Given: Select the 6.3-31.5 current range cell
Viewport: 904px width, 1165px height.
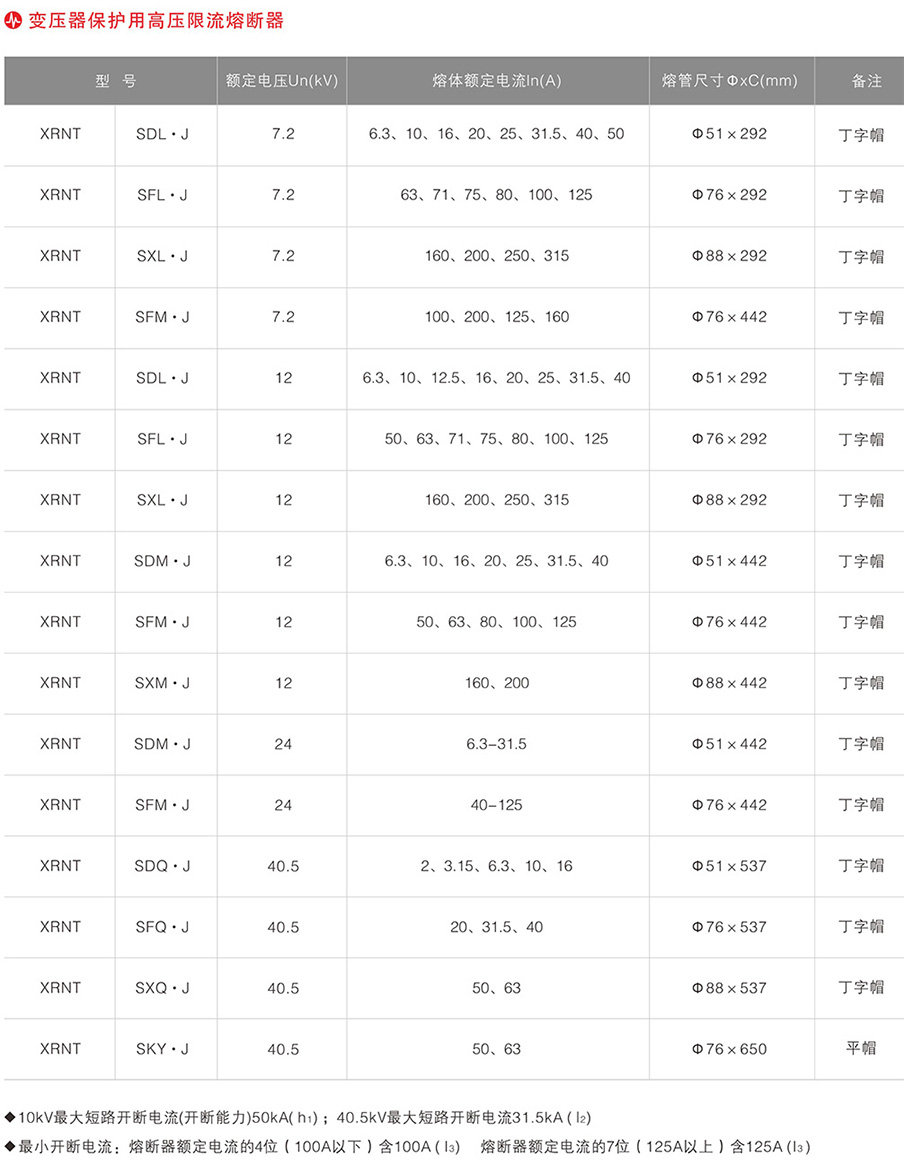Looking at the screenshot, I should click(497, 744).
